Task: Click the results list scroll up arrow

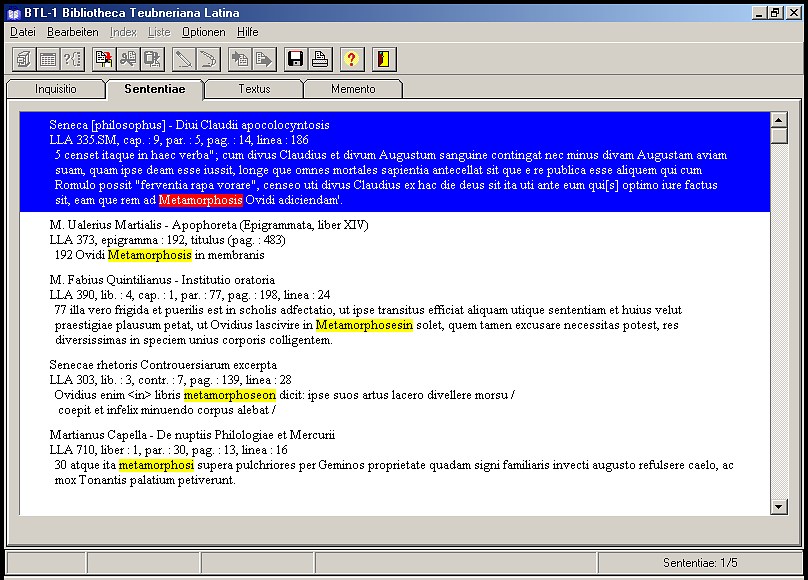Action: tap(779, 120)
